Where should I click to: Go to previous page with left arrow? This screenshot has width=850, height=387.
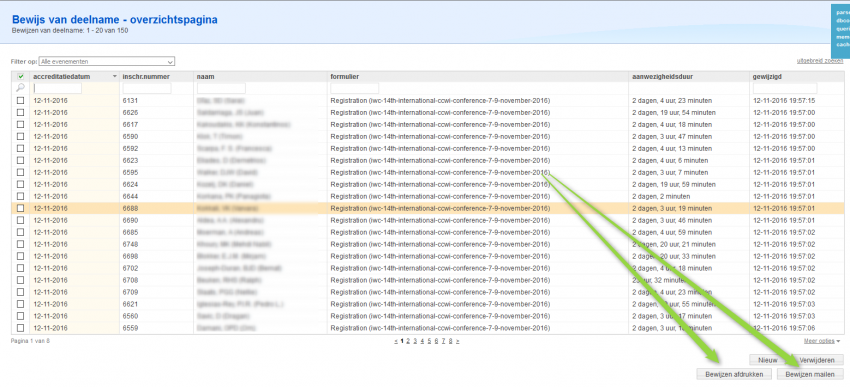pos(396,341)
